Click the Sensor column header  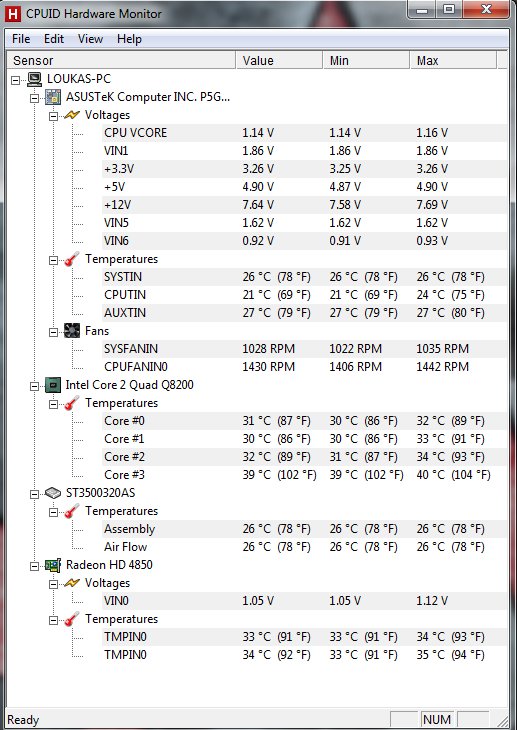click(122, 61)
